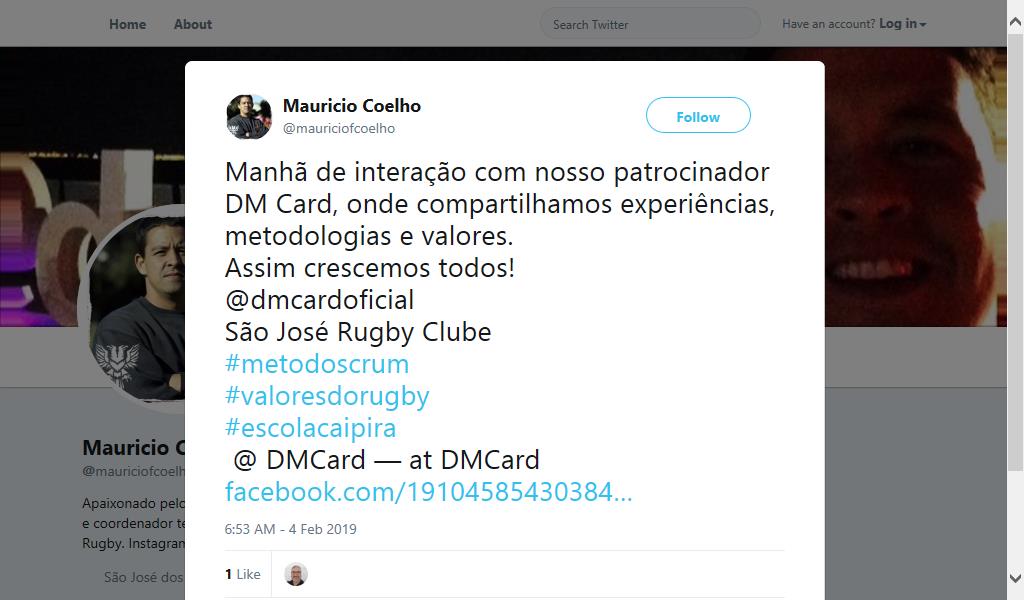1024x600 pixels.
Task: Open the #escolacaipira hashtag
Action: 310,428
